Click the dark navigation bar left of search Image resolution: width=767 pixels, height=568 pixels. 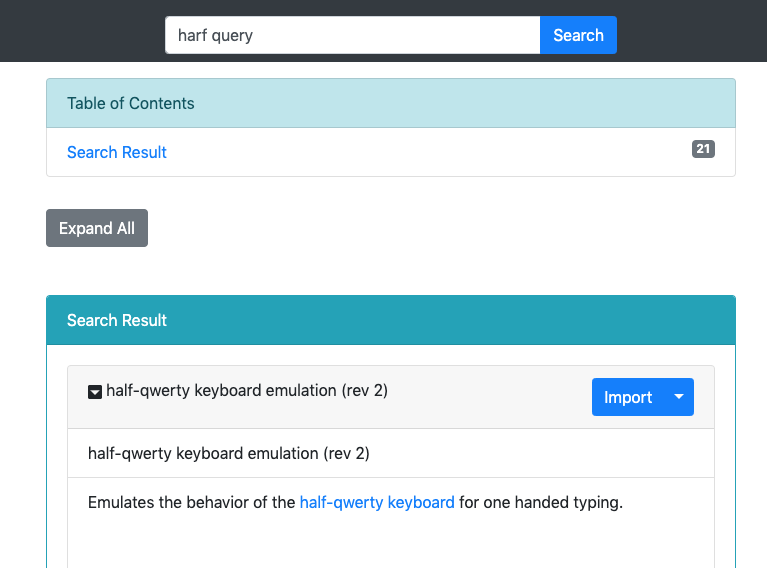pyautogui.click(x=82, y=31)
